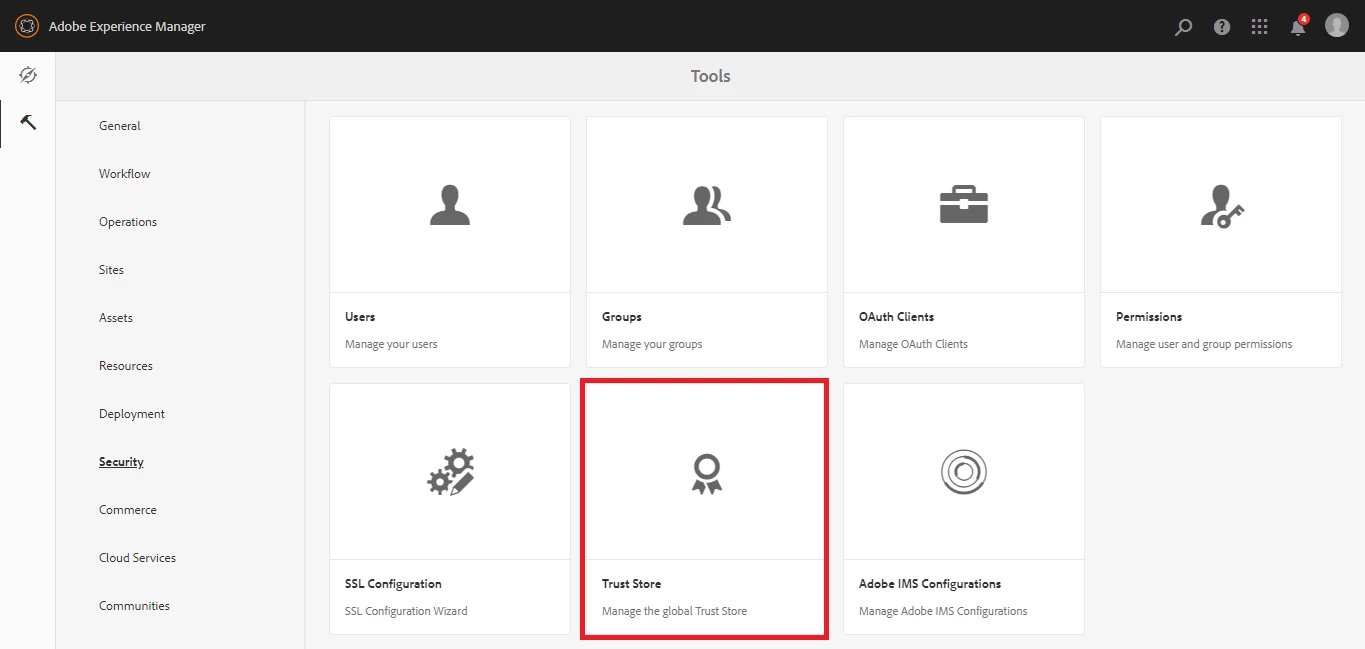Open the solutions grid switcher icon

point(1260,27)
